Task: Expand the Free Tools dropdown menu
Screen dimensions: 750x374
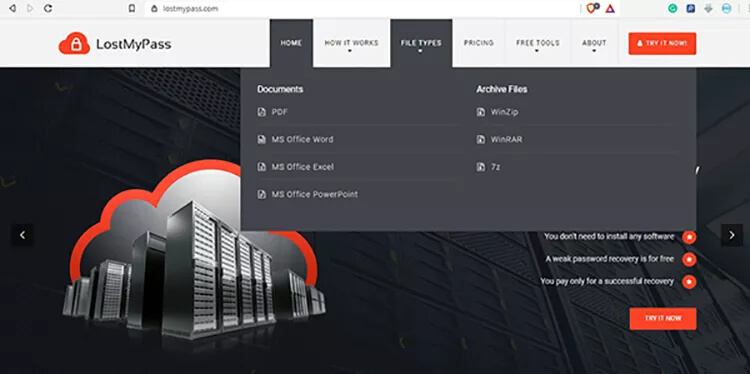Action: coord(538,43)
